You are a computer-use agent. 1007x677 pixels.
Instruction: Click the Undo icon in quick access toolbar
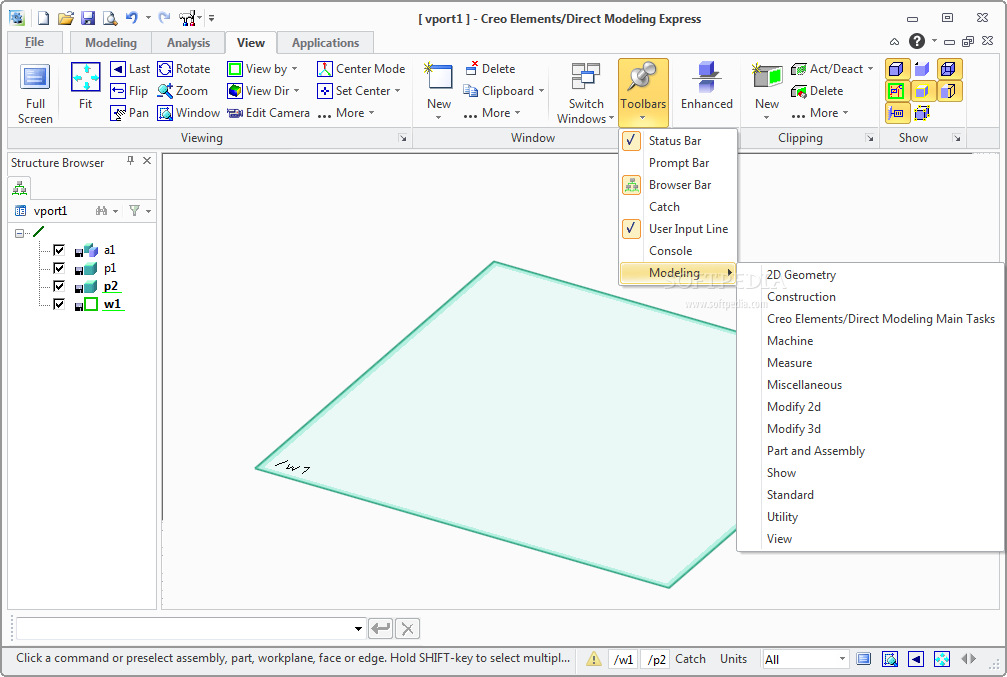(x=132, y=18)
